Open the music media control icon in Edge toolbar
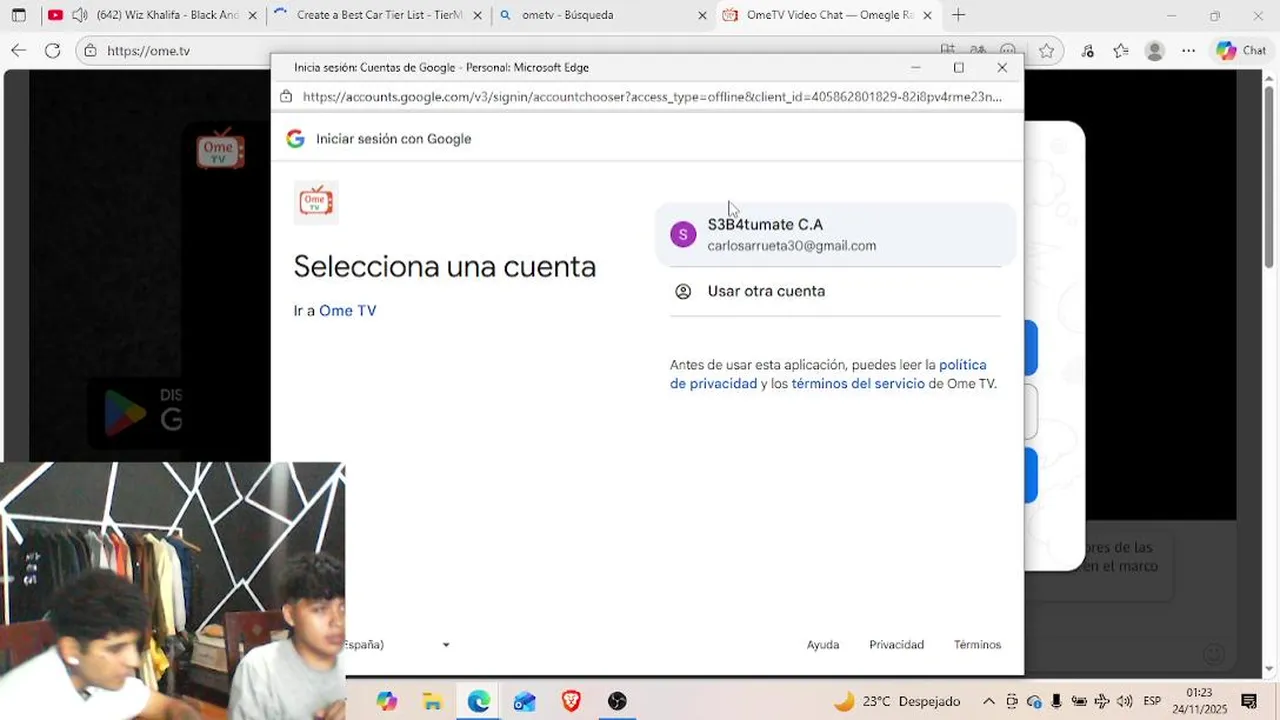Screen dimensions: 1280x720 [x=1087, y=50]
